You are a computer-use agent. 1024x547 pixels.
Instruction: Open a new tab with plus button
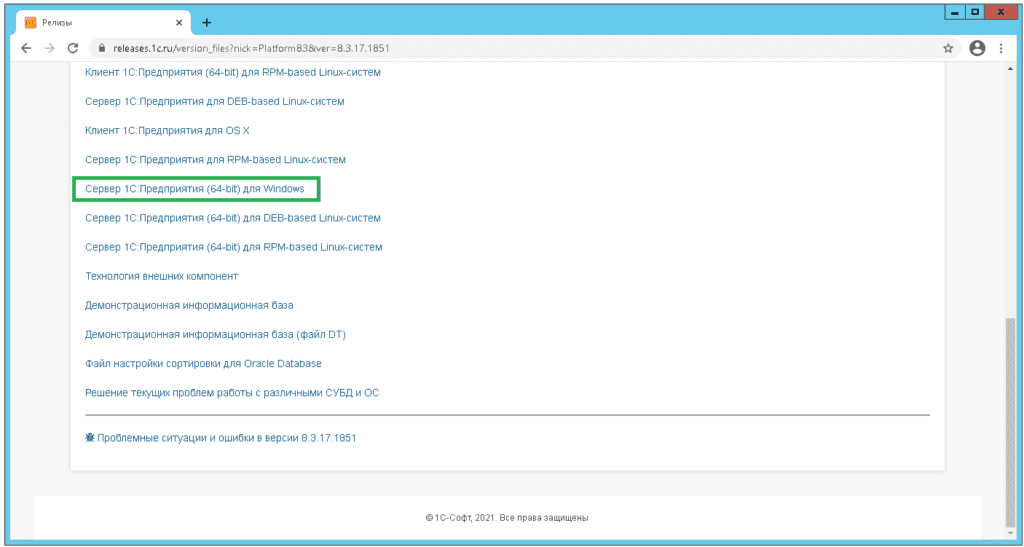[x=207, y=22]
